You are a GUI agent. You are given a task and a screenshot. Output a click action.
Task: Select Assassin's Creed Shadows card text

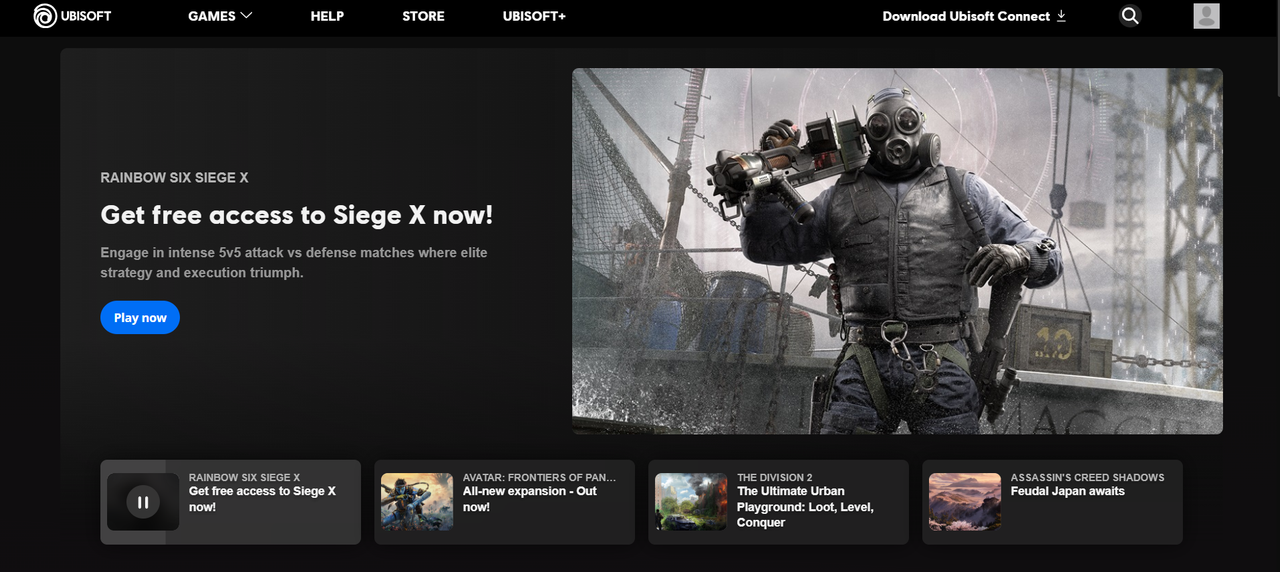[x=1087, y=485]
